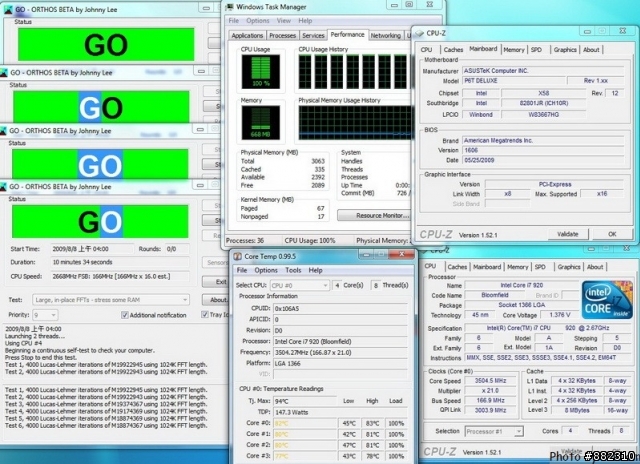The width and height of the screenshot is (640, 464).
Task: Switch to Graphics tab in upper CPU-Z window
Action: coord(565,49)
